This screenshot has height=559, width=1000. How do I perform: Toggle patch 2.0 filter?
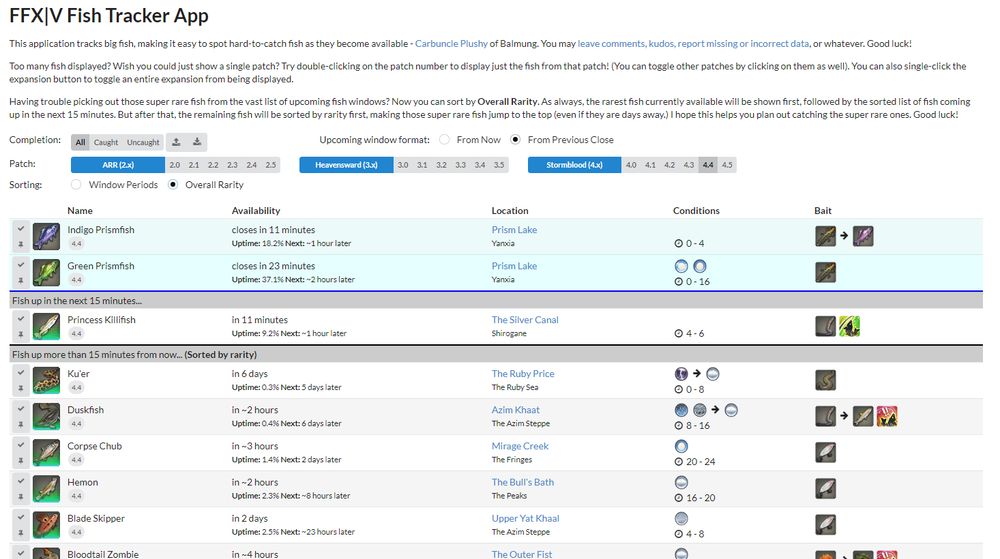[x=175, y=165]
